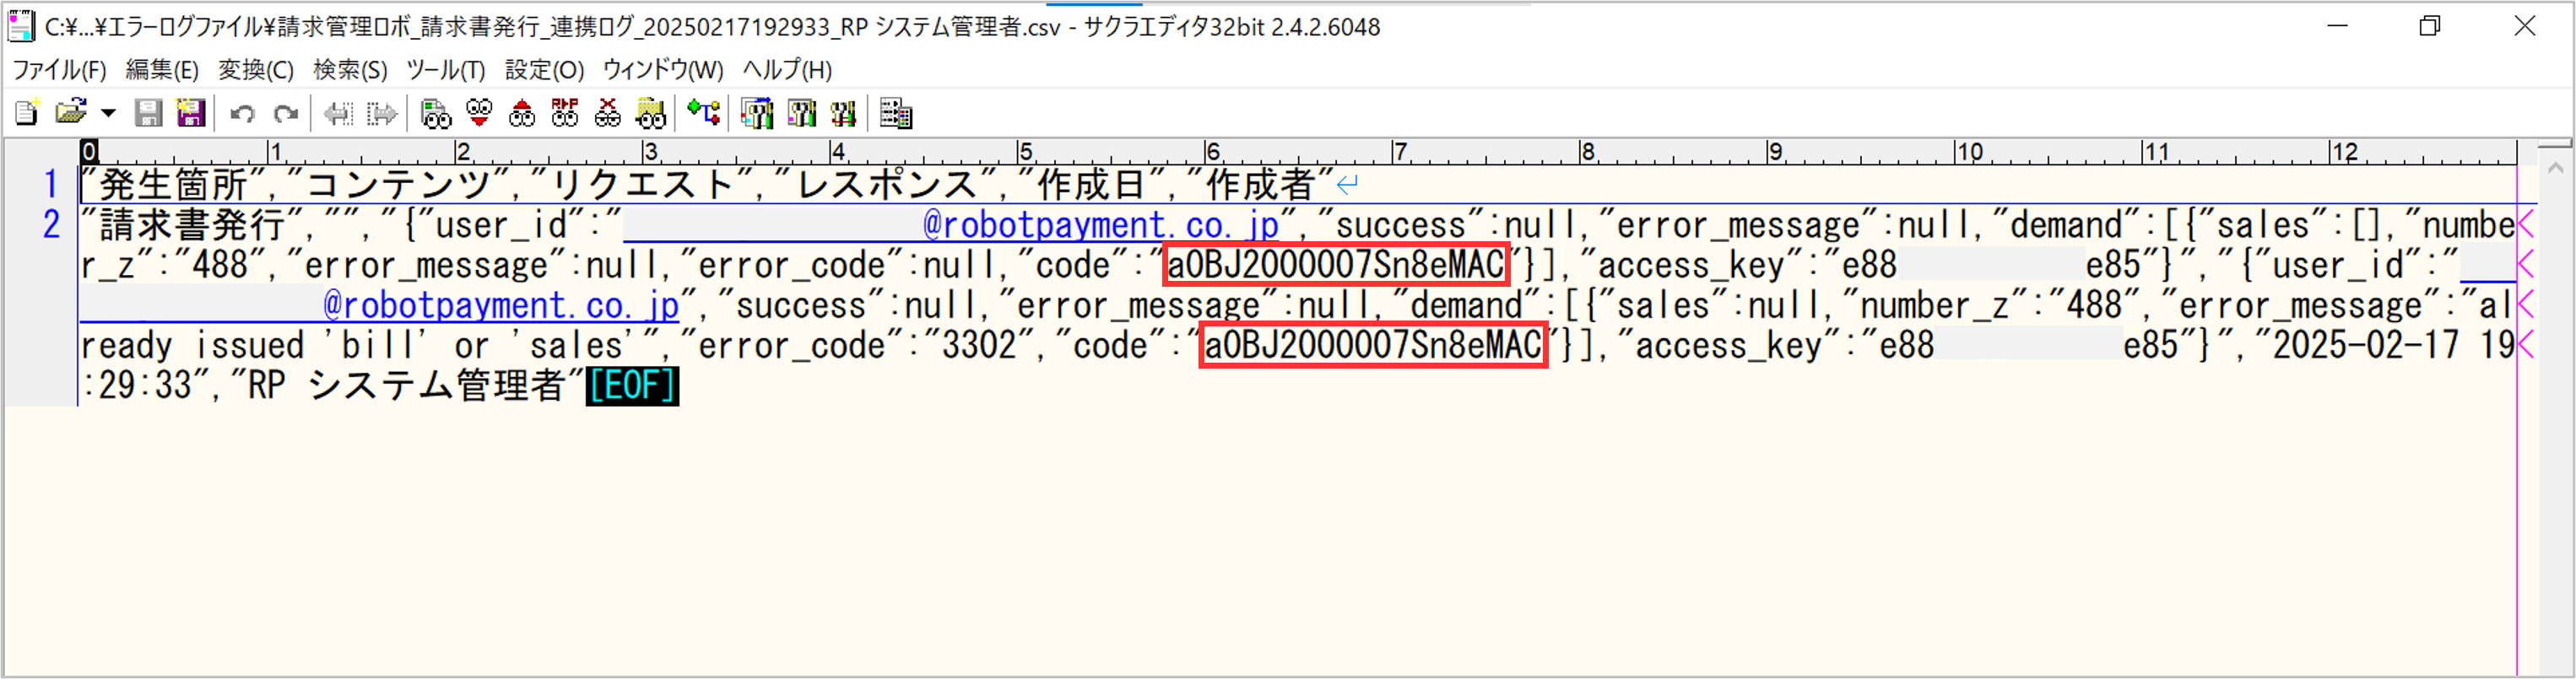
Task: Click the Save As purple floppy icon
Action: (x=190, y=113)
